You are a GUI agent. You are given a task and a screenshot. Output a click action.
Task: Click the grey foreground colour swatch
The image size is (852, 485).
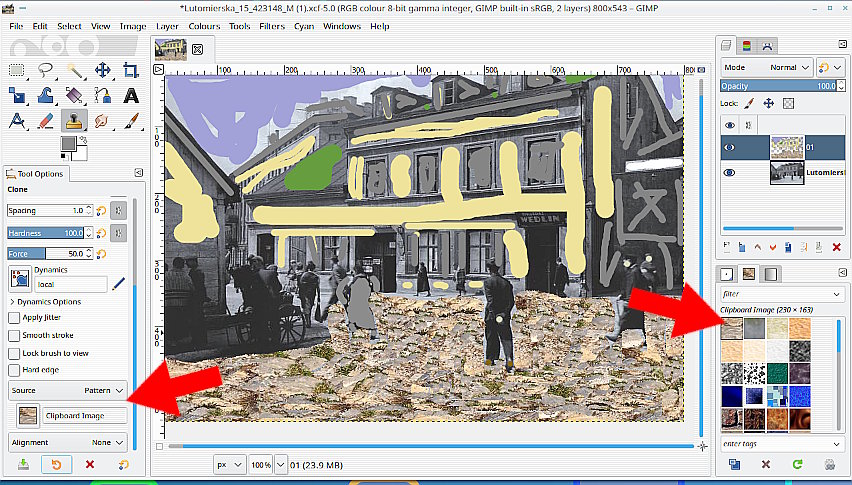tap(68, 144)
